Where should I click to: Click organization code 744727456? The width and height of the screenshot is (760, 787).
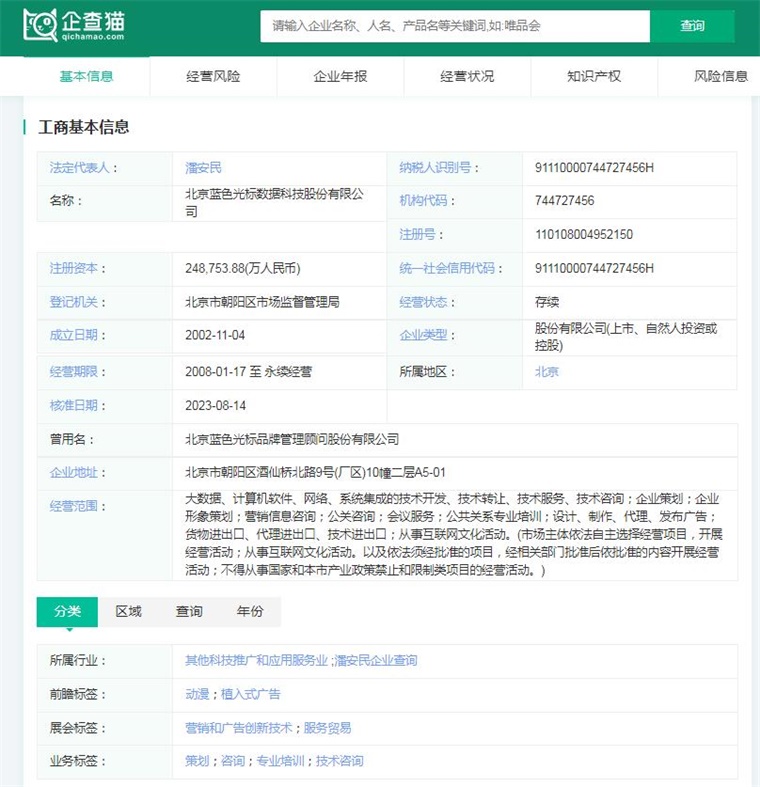pyautogui.click(x=565, y=201)
